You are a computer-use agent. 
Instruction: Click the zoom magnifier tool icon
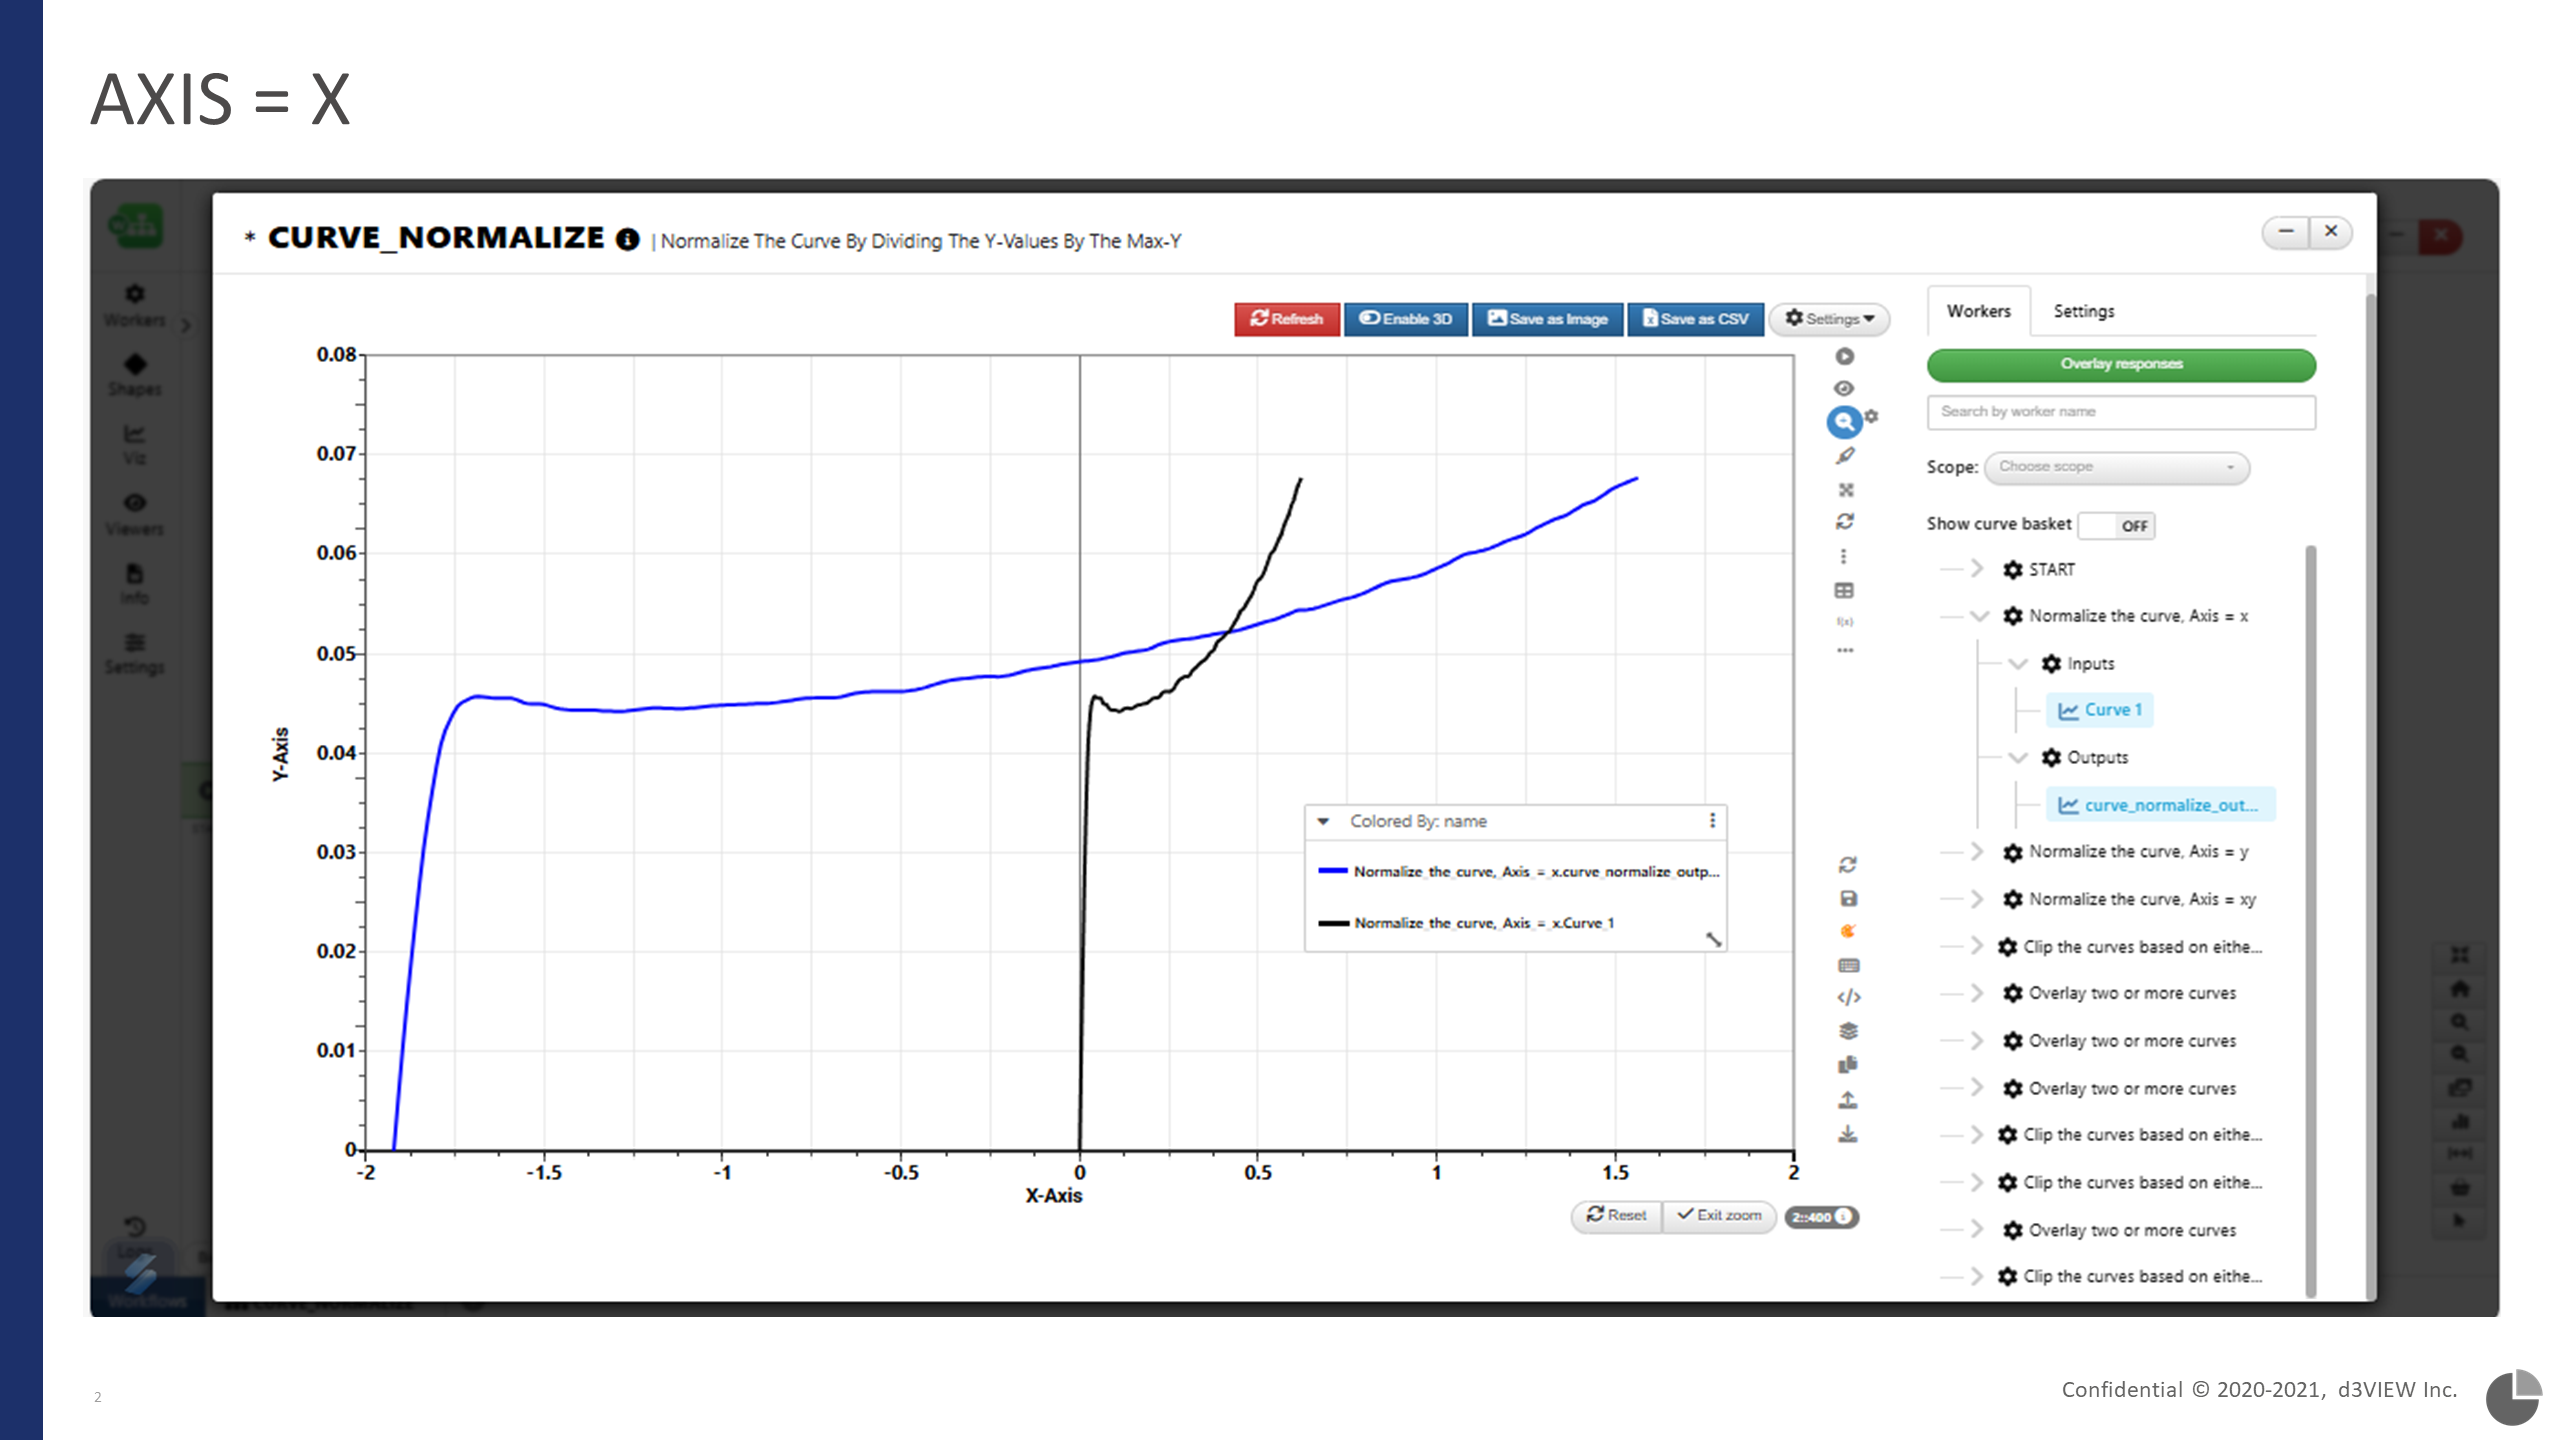point(1843,422)
